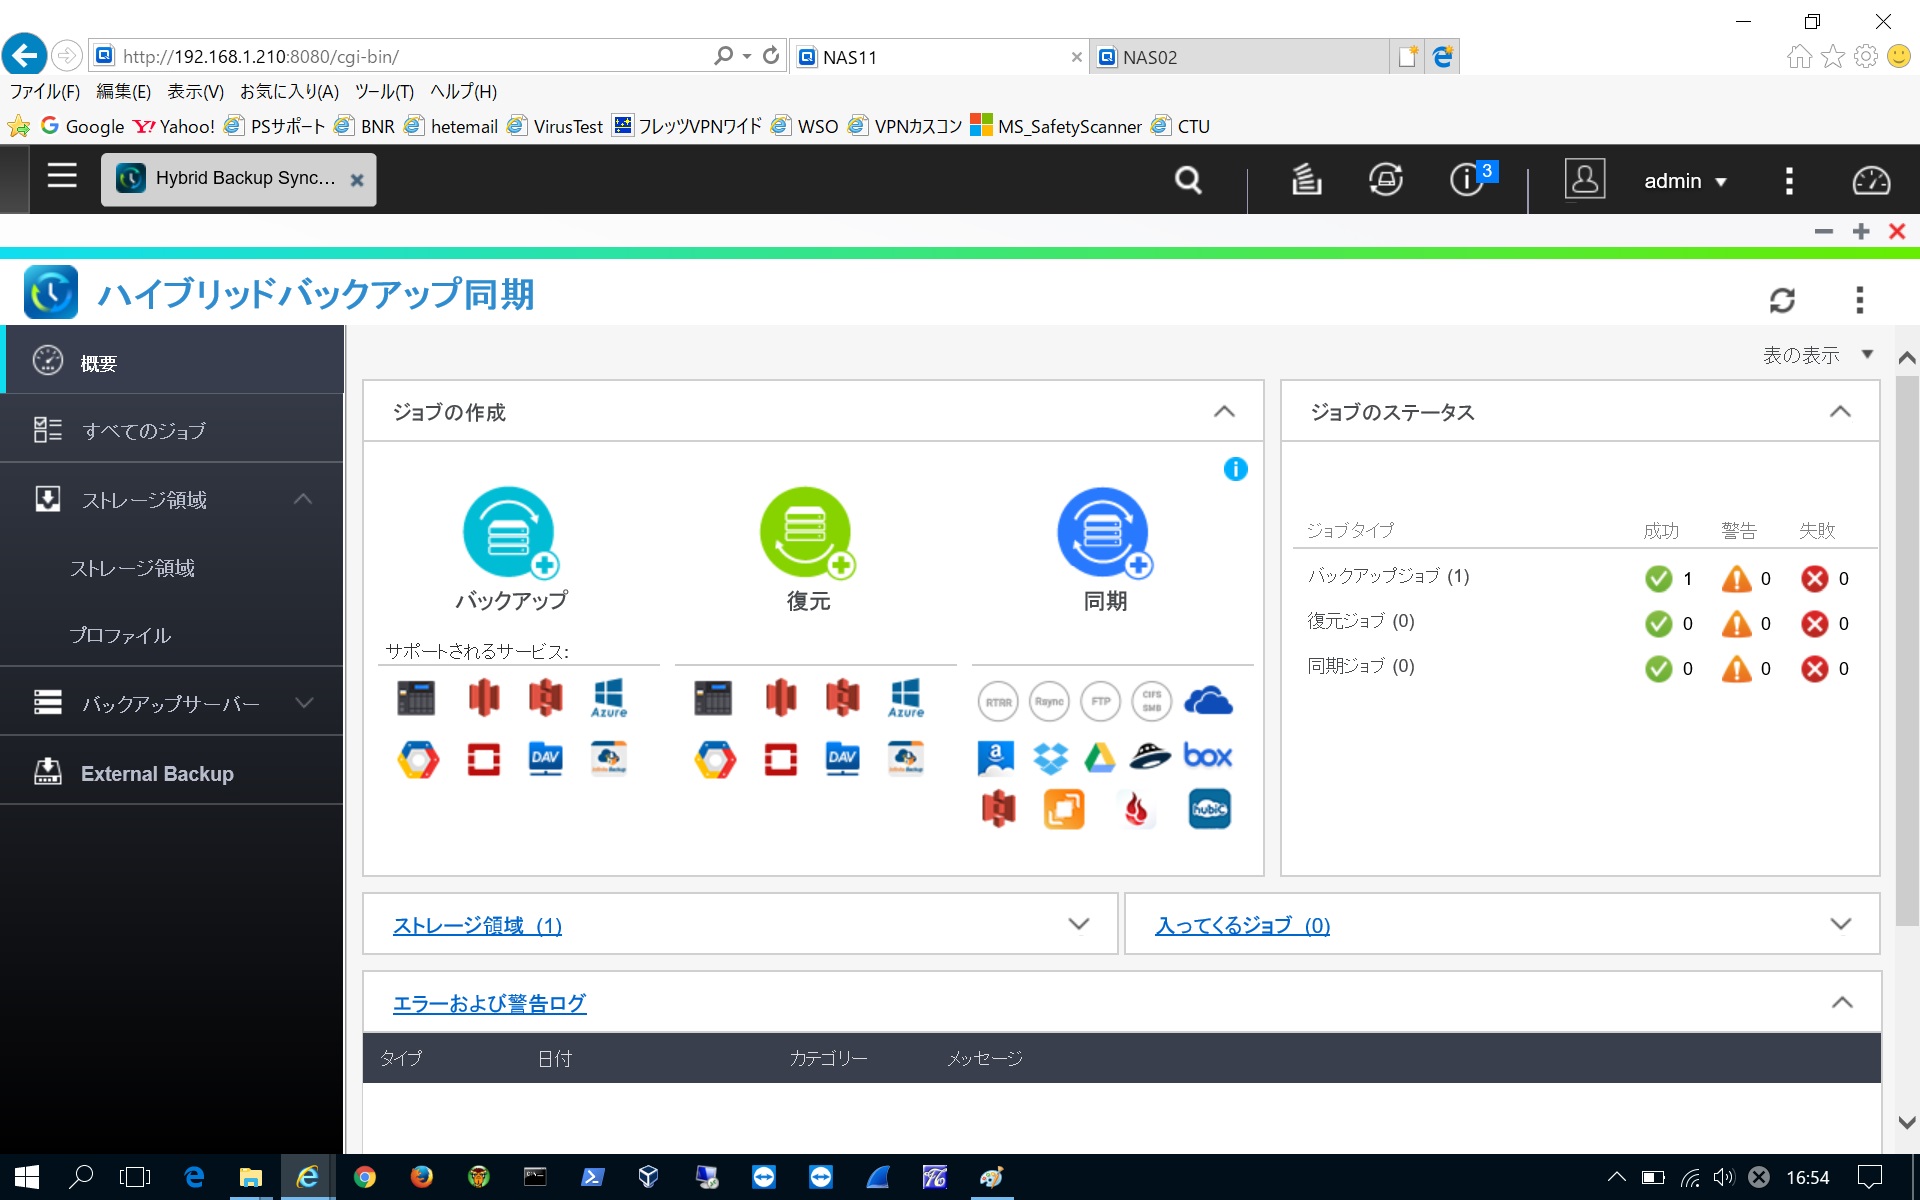
Task: Expand the 入ってくるジョブ (0) section
Action: click(x=1840, y=924)
